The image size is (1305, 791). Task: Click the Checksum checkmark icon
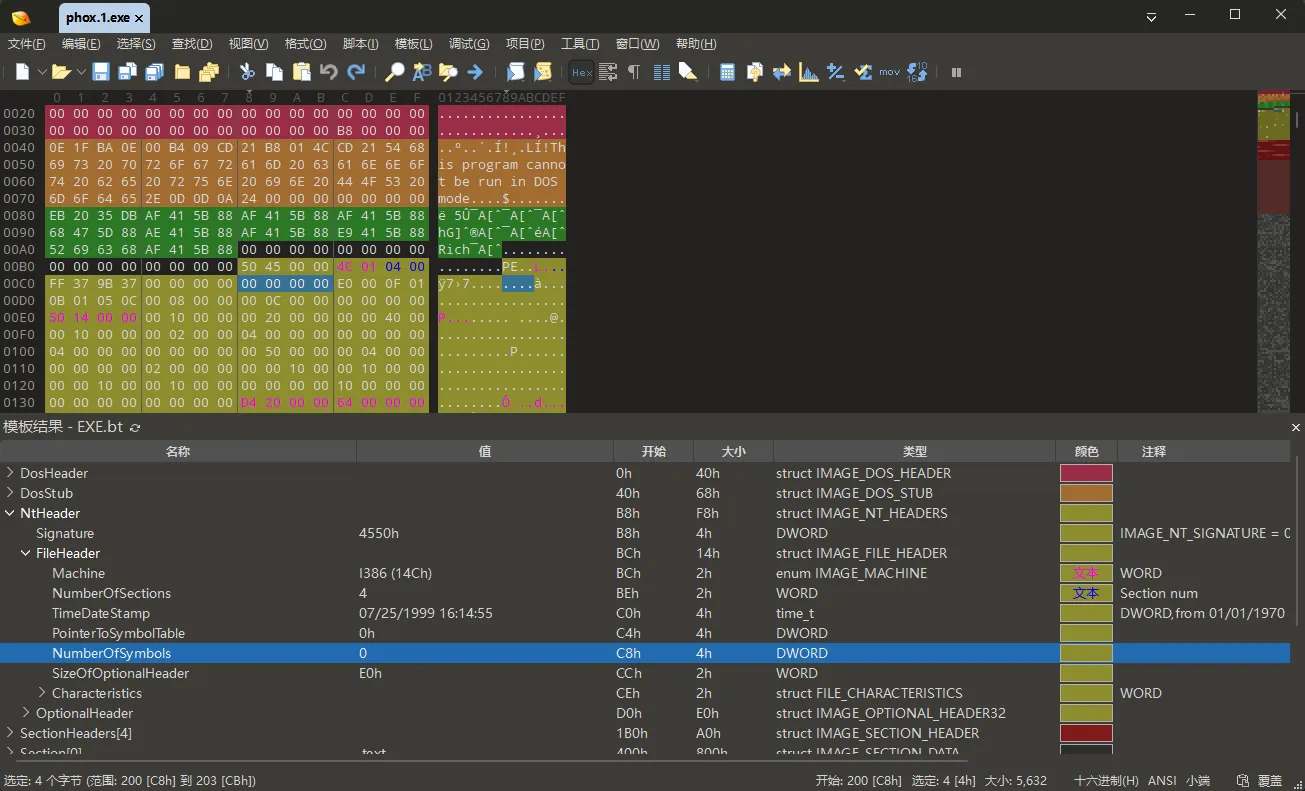coord(862,72)
